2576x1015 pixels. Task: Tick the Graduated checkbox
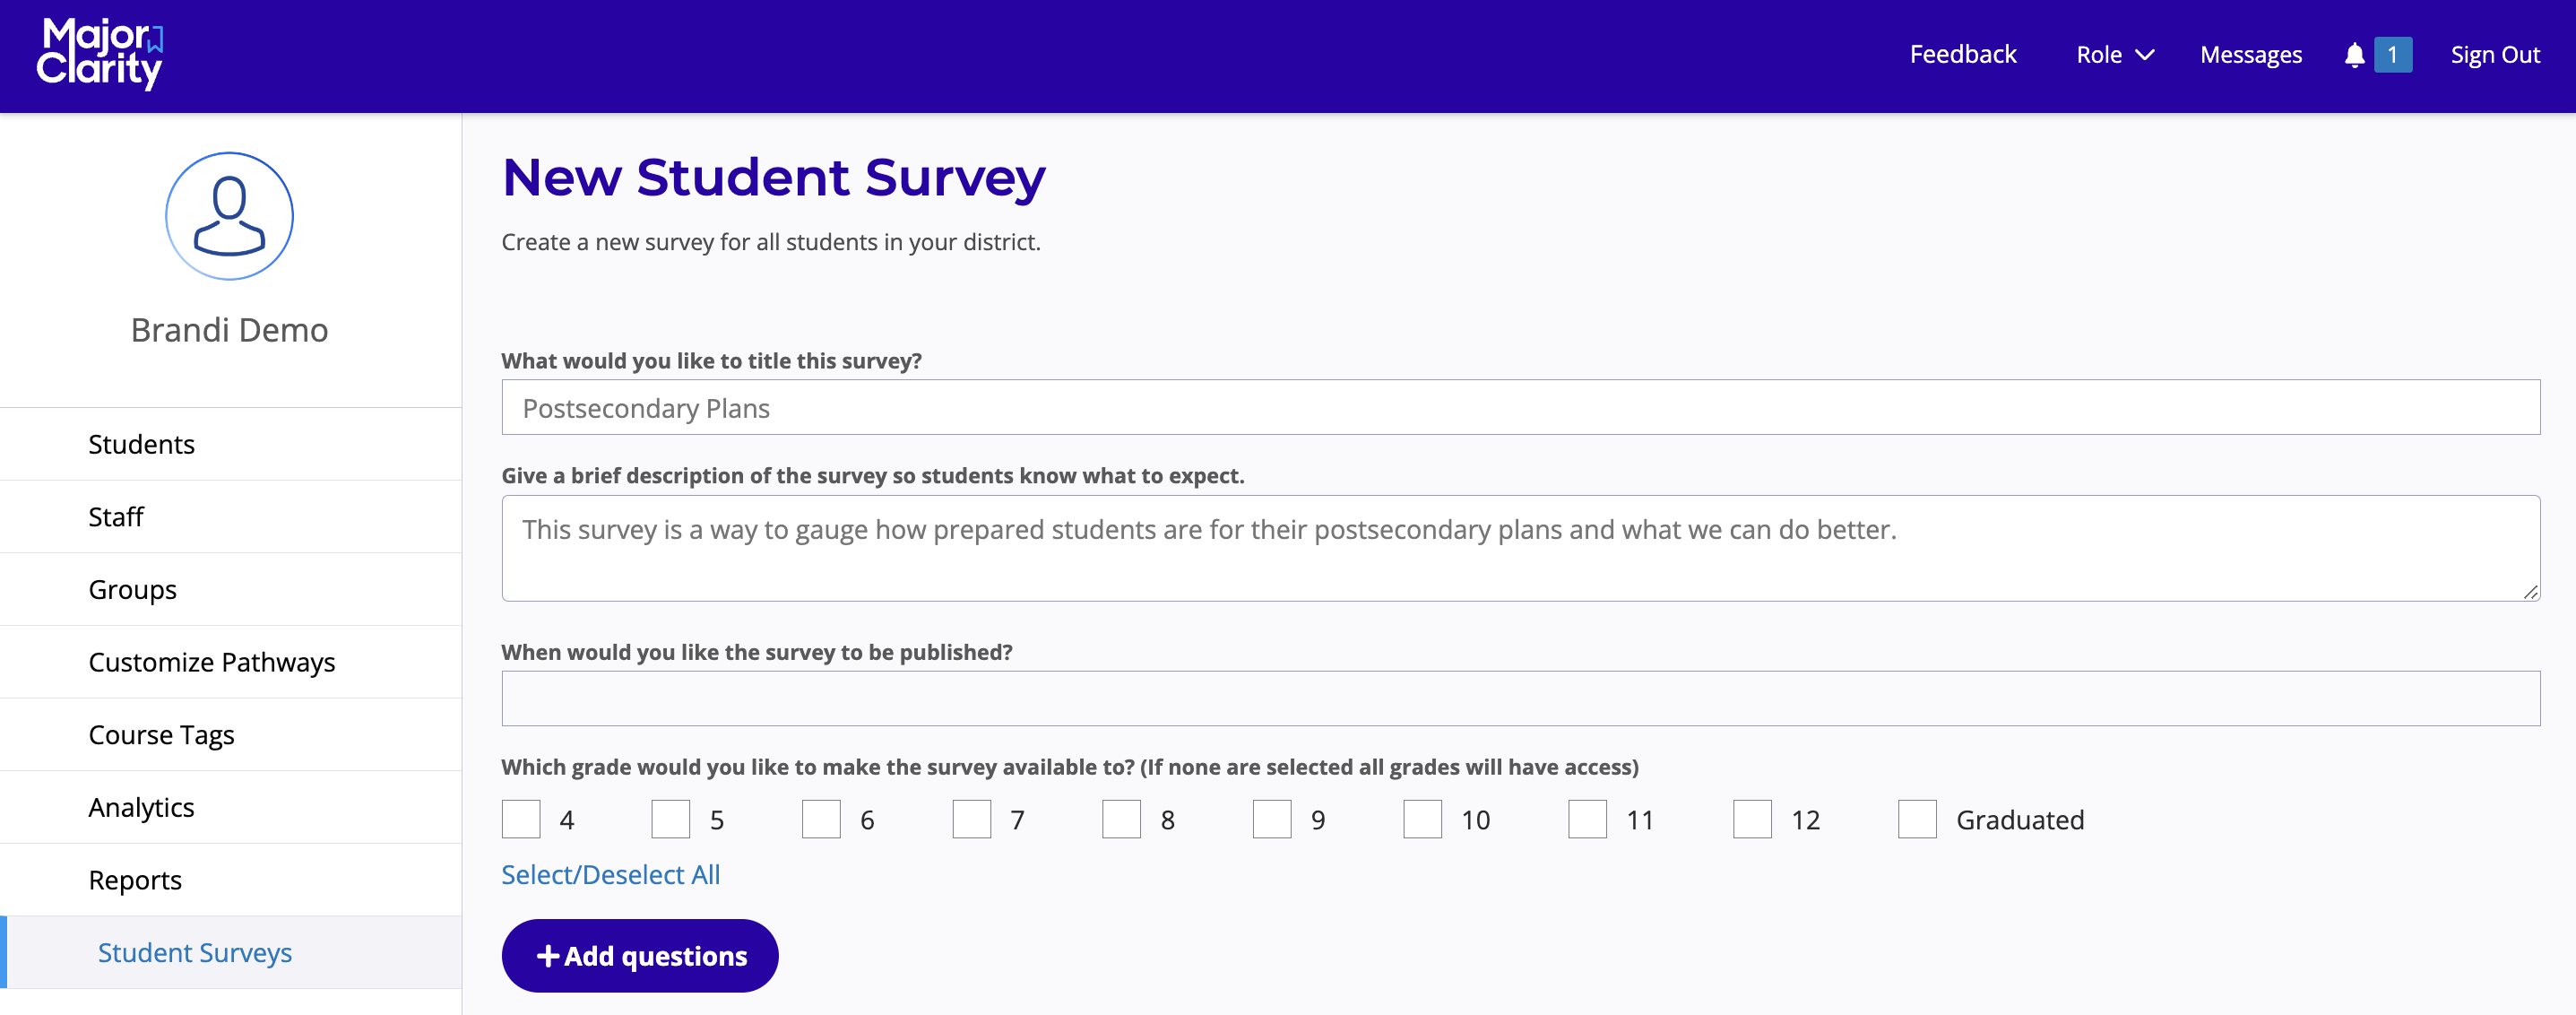coord(1917,819)
